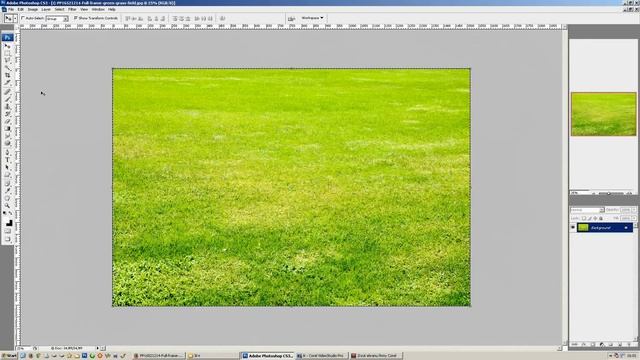Select the Crop tool

tap(7, 76)
